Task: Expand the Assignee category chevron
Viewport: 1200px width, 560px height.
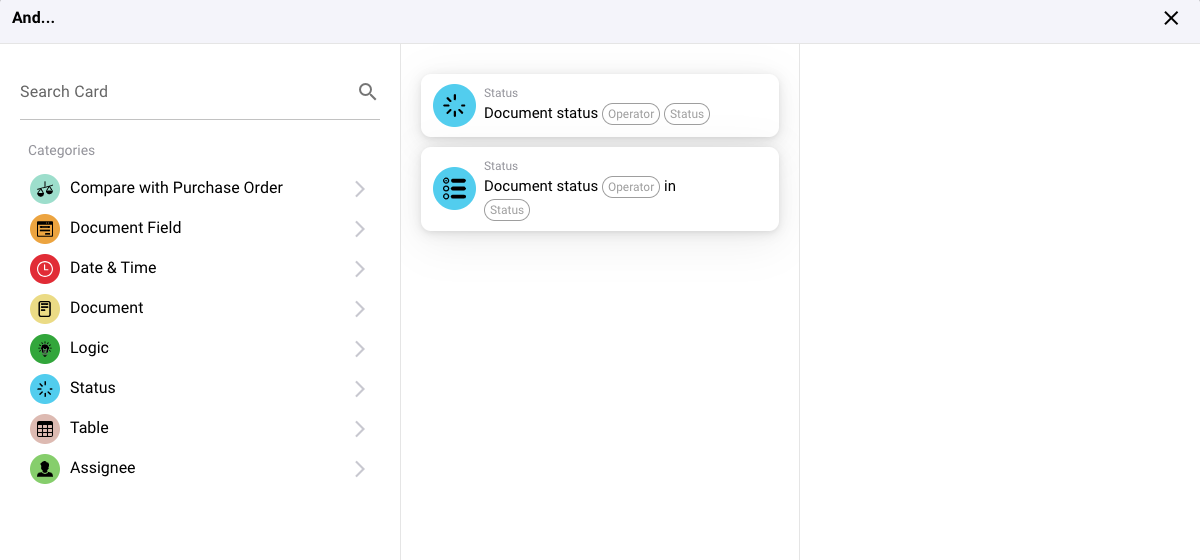Action: point(360,469)
